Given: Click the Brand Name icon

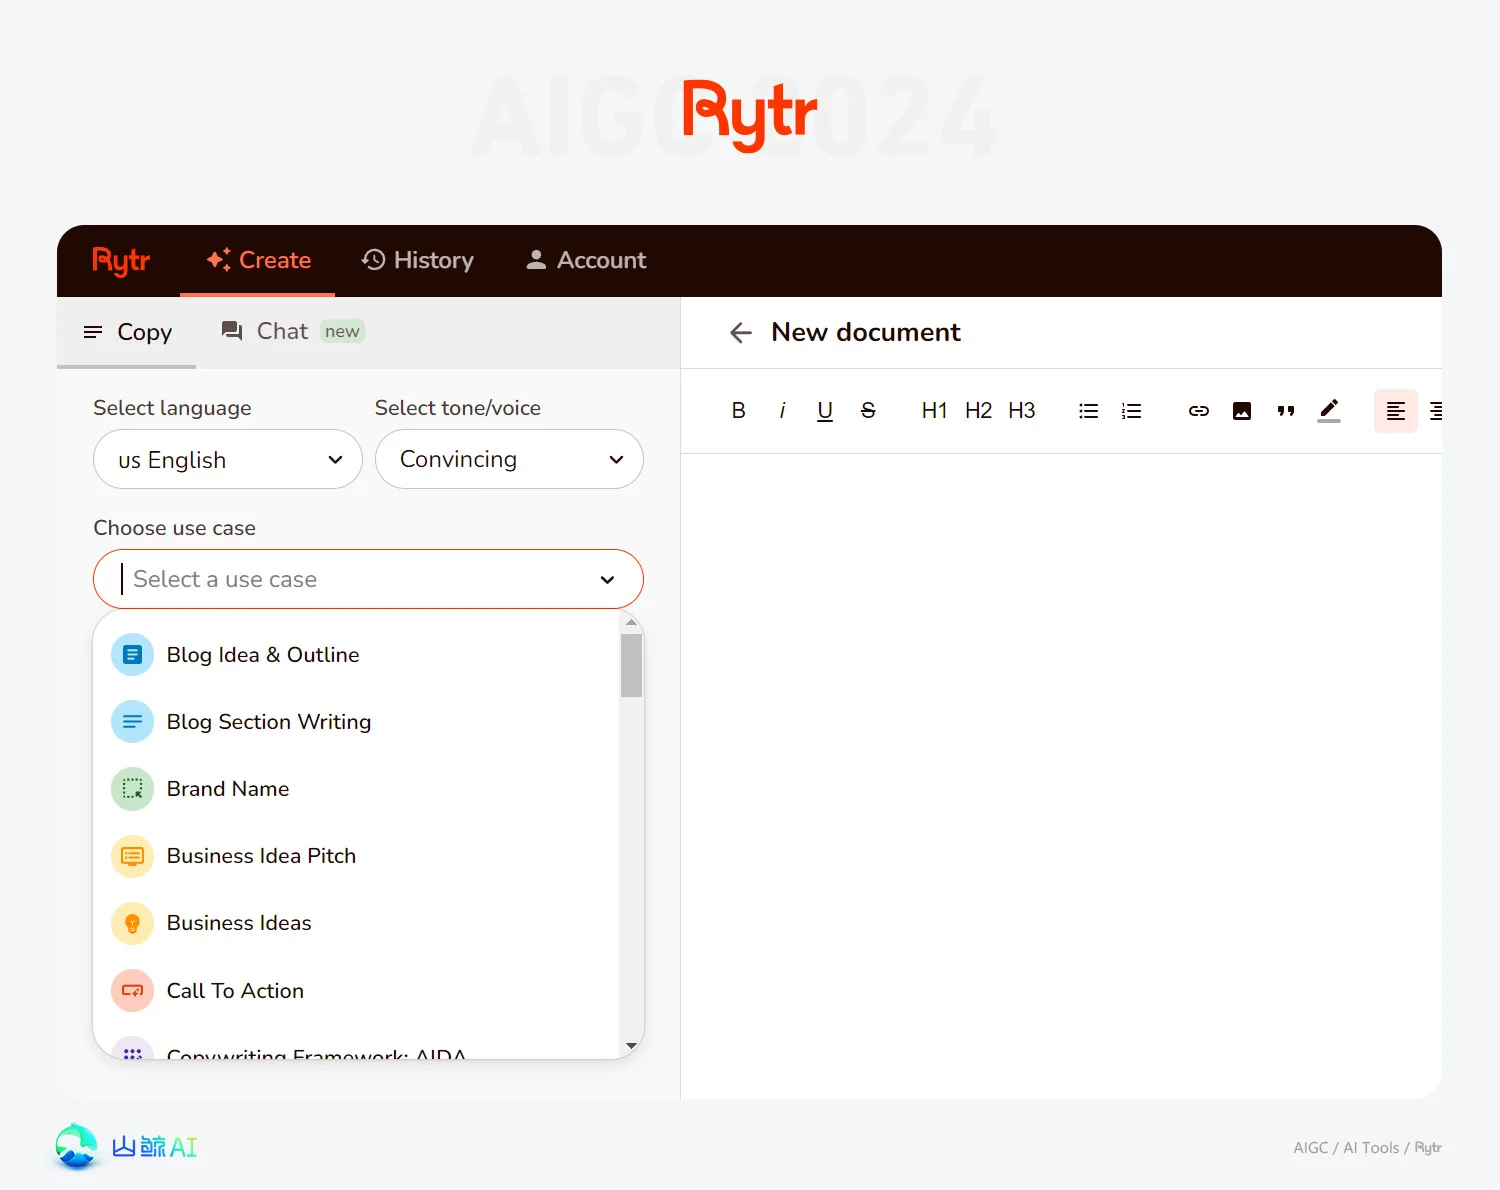Looking at the screenshot, I should pos(132,789).
